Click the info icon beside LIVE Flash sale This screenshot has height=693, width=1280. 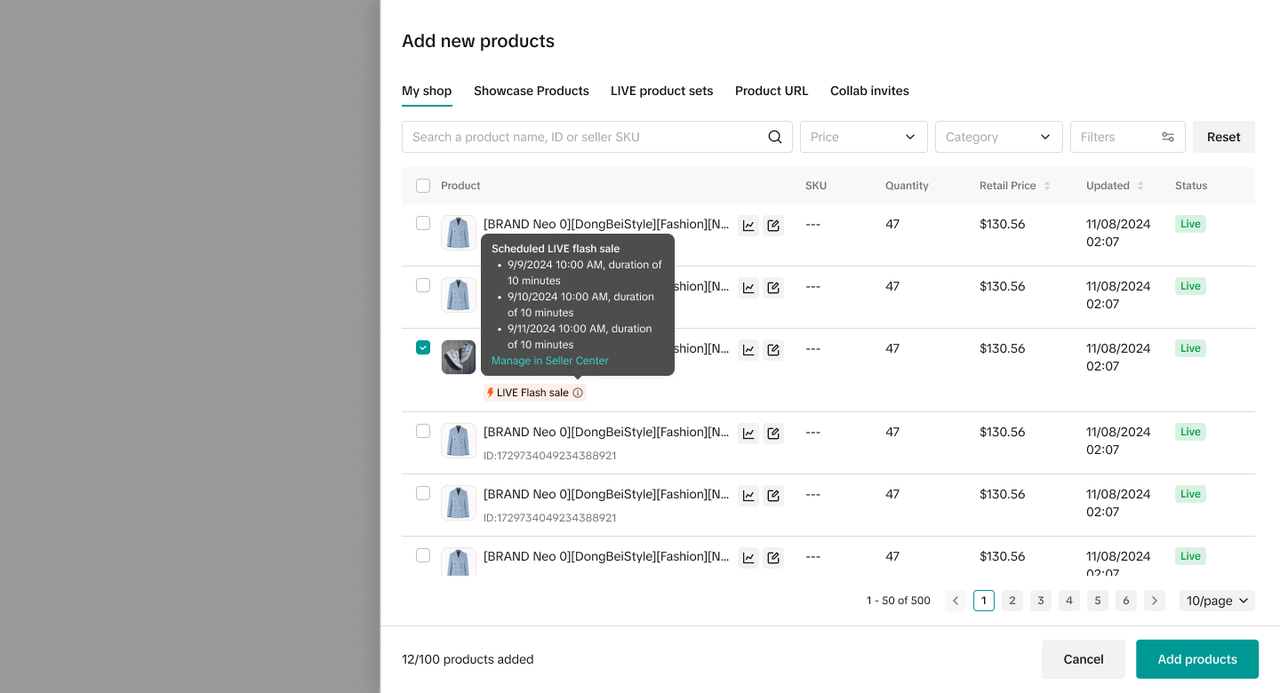point(578,393)
